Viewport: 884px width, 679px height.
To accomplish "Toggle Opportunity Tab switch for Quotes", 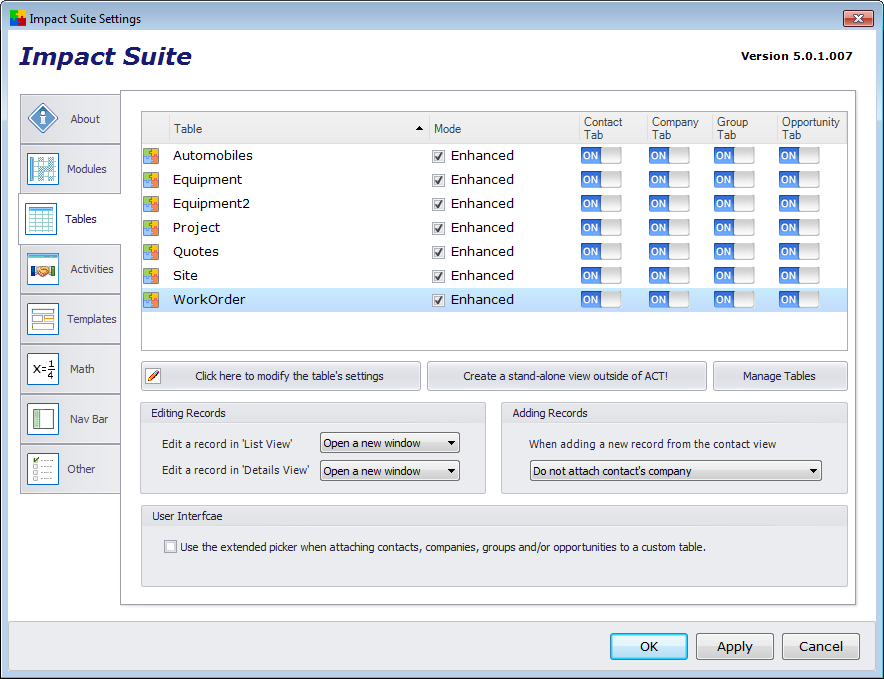I will click(x=799, y=252).
